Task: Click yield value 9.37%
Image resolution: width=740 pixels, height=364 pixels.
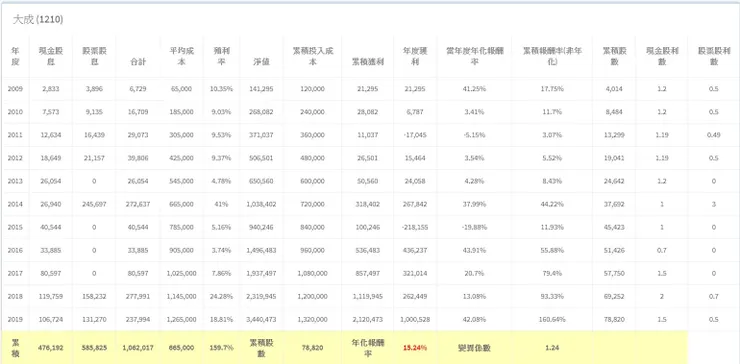Action: (221, 158)
